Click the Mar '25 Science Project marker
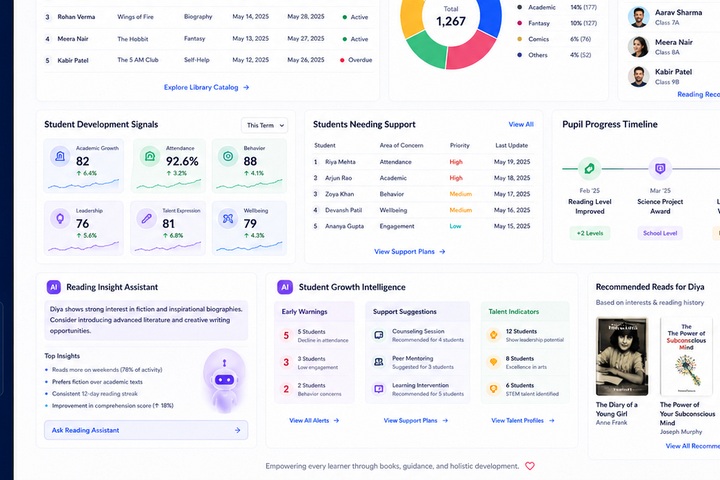The width and height of the screenshot is (720, 480). [x=660, y=169]
